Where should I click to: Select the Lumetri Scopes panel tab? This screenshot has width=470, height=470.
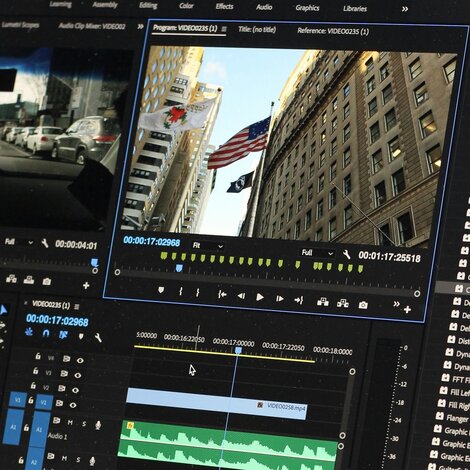click(20, 25)
